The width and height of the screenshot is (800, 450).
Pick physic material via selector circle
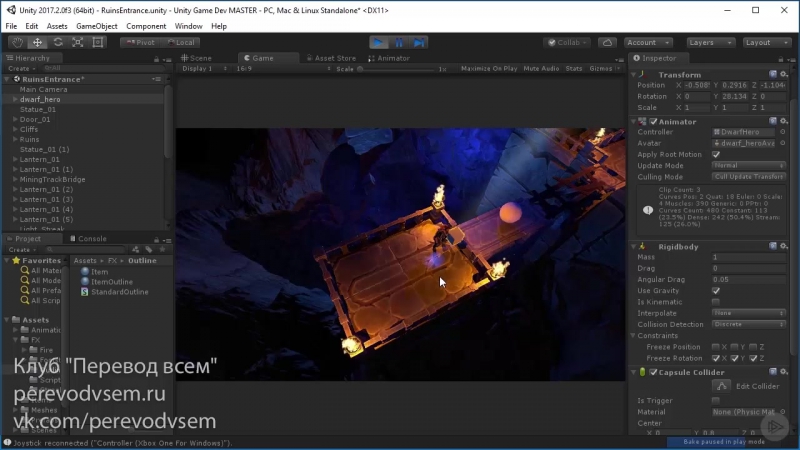click(783, 412)
